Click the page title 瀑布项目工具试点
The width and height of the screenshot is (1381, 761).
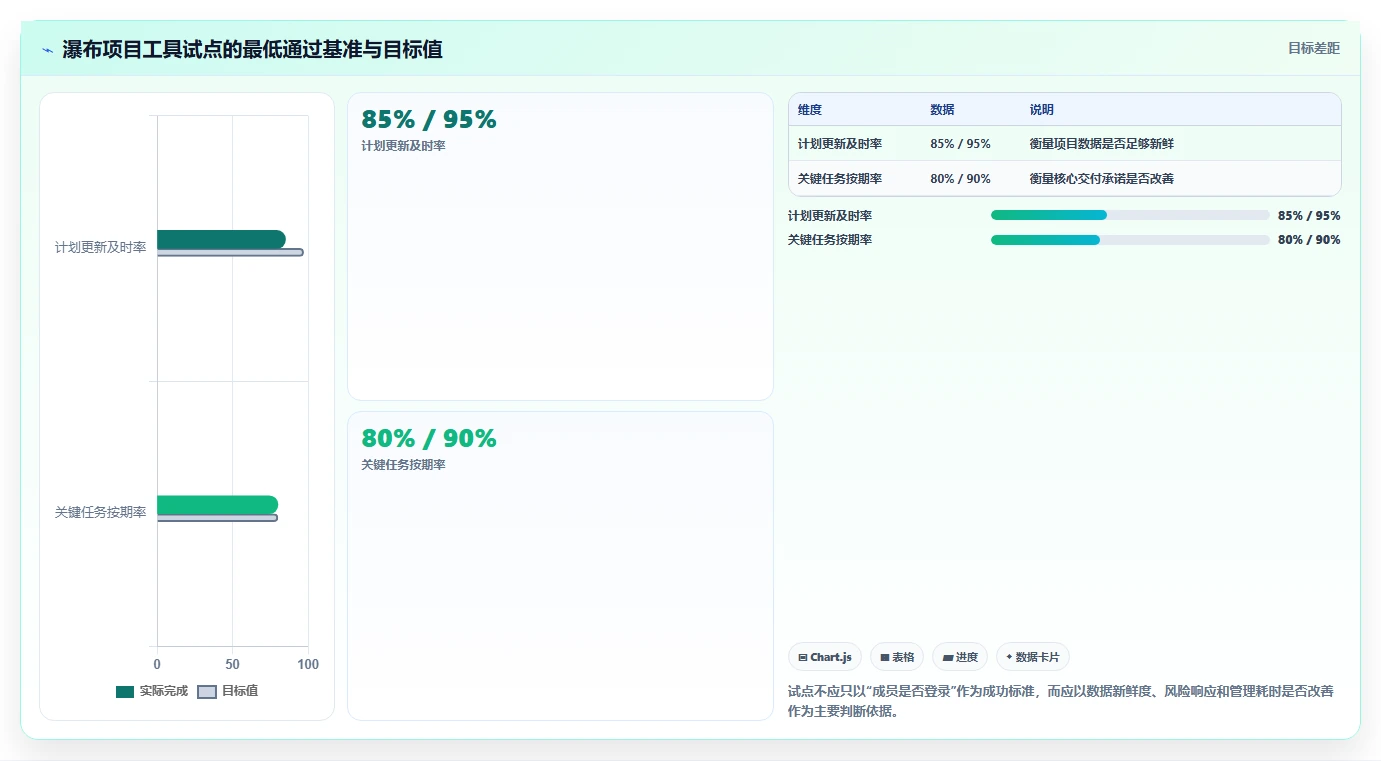(252, 49)
